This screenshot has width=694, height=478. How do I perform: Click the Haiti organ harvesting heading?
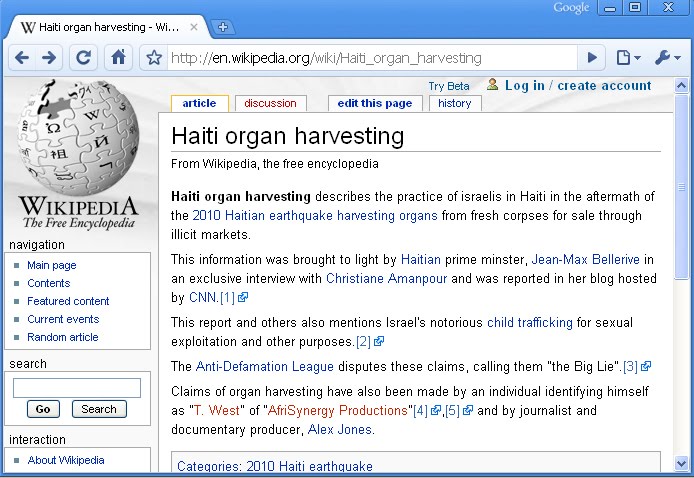tap(288, 136)
